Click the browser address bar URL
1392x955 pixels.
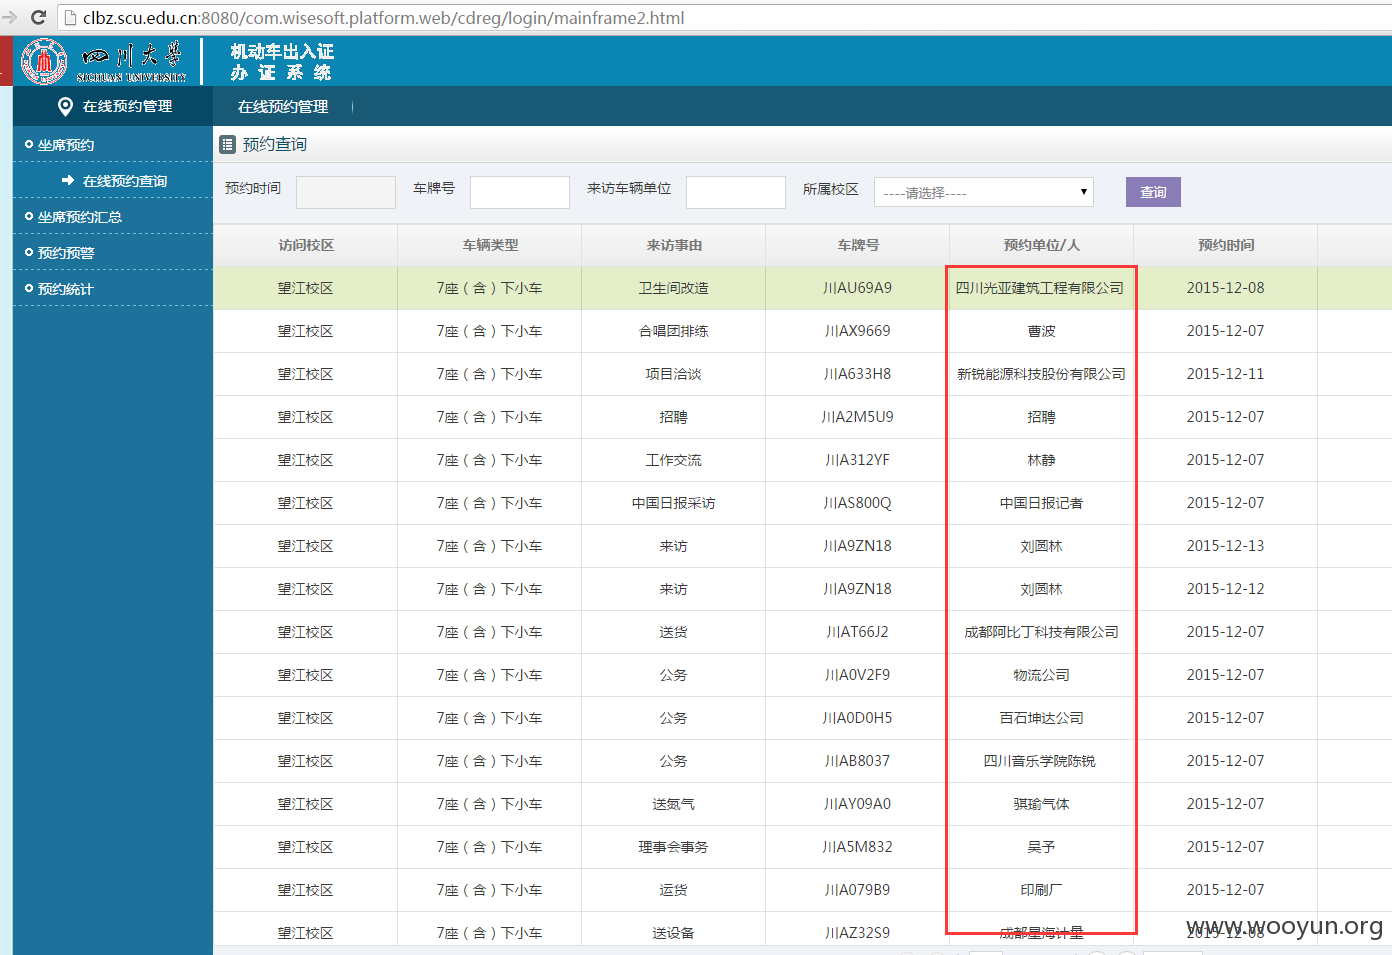tap(384, 18)
